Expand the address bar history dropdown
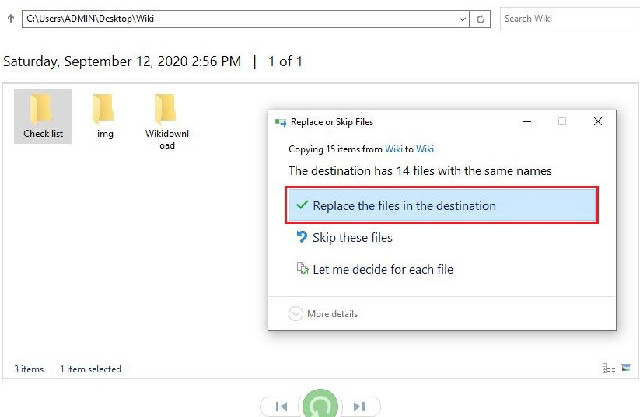 click(462, 19)
